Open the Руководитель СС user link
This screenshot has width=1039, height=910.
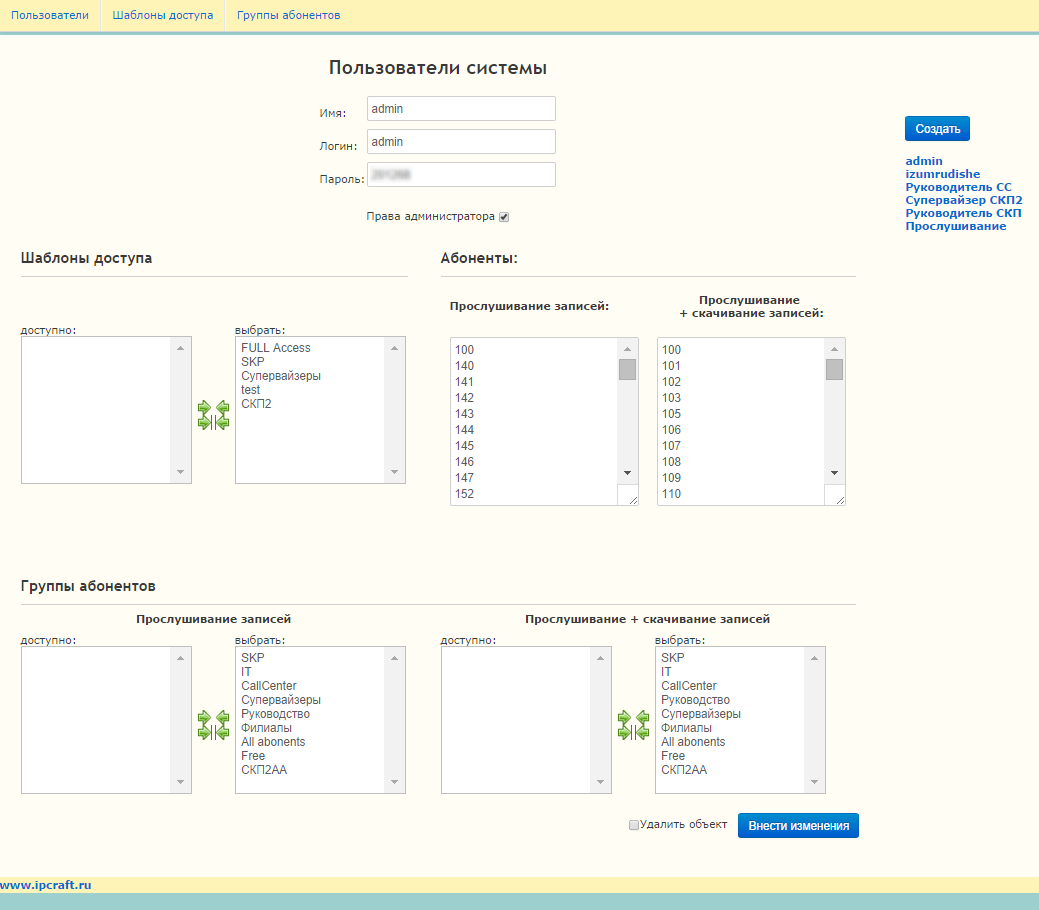(958, 187)
